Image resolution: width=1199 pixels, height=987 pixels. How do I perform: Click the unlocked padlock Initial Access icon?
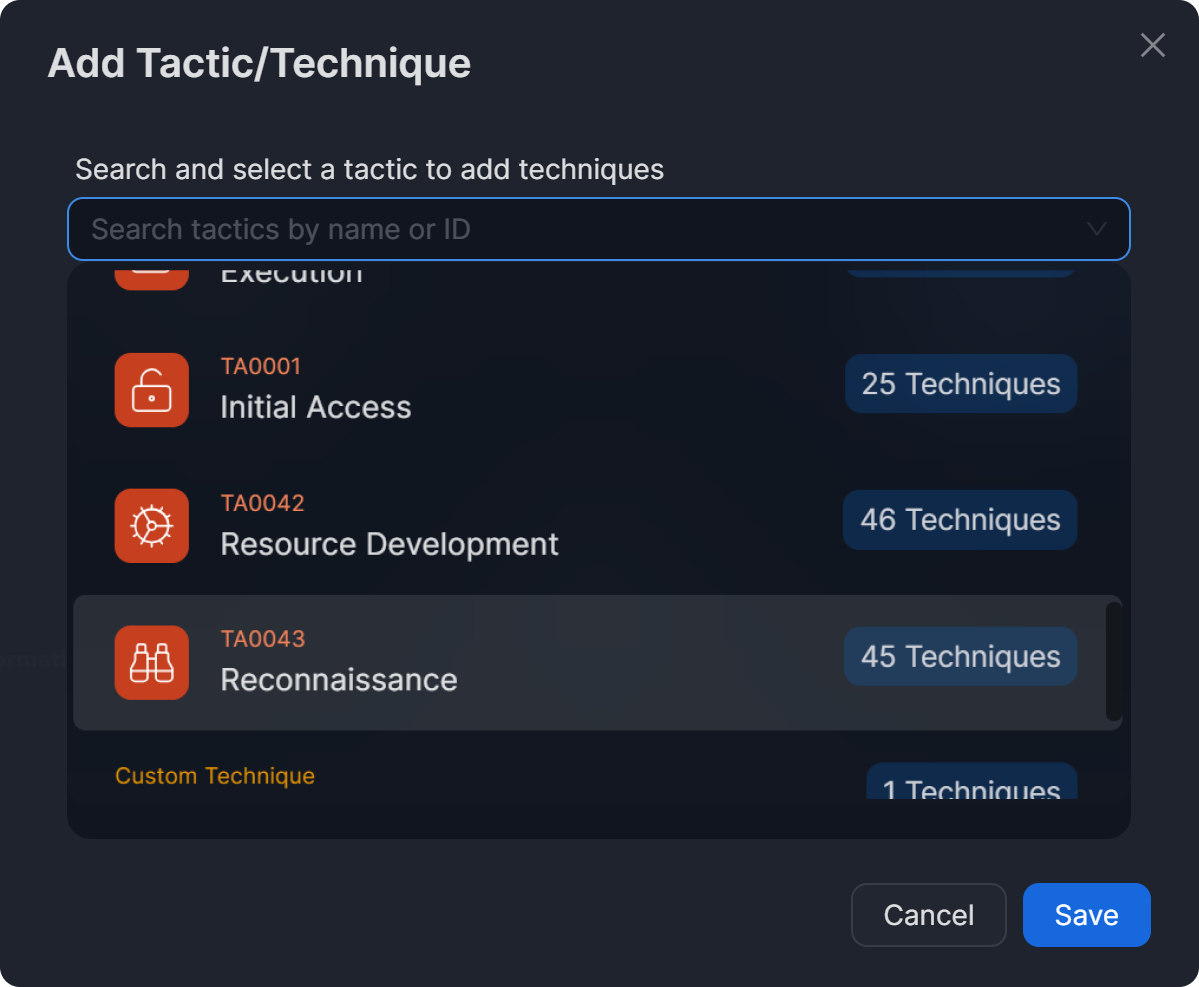152,390
